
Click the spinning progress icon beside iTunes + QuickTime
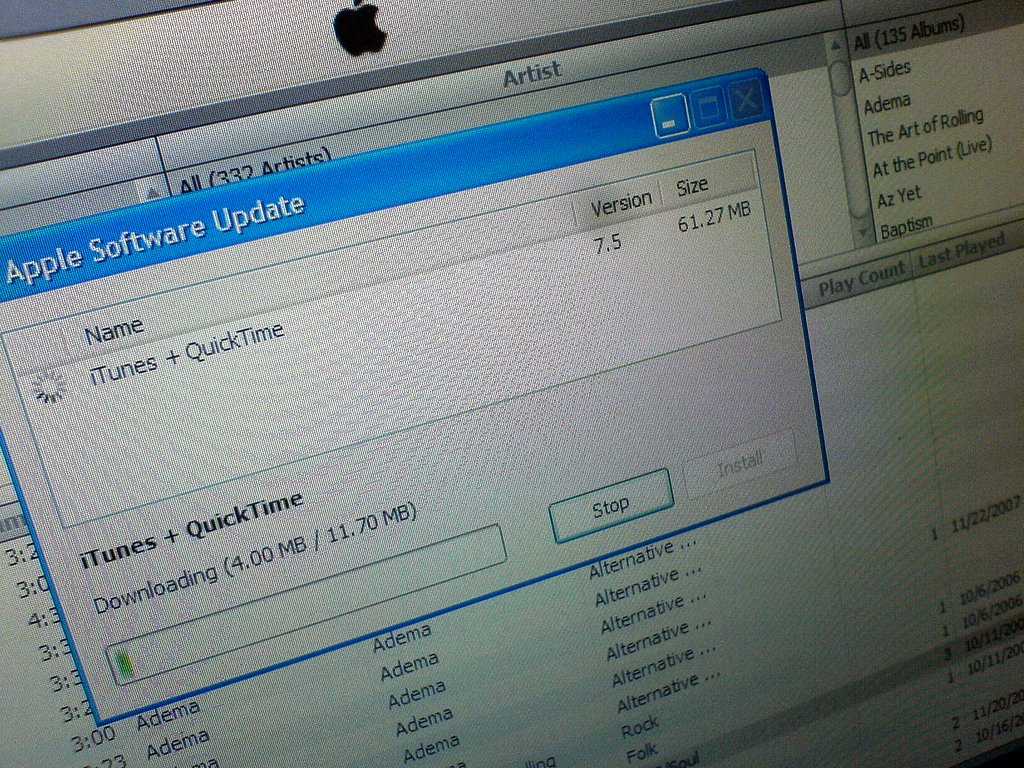(50, 388)
